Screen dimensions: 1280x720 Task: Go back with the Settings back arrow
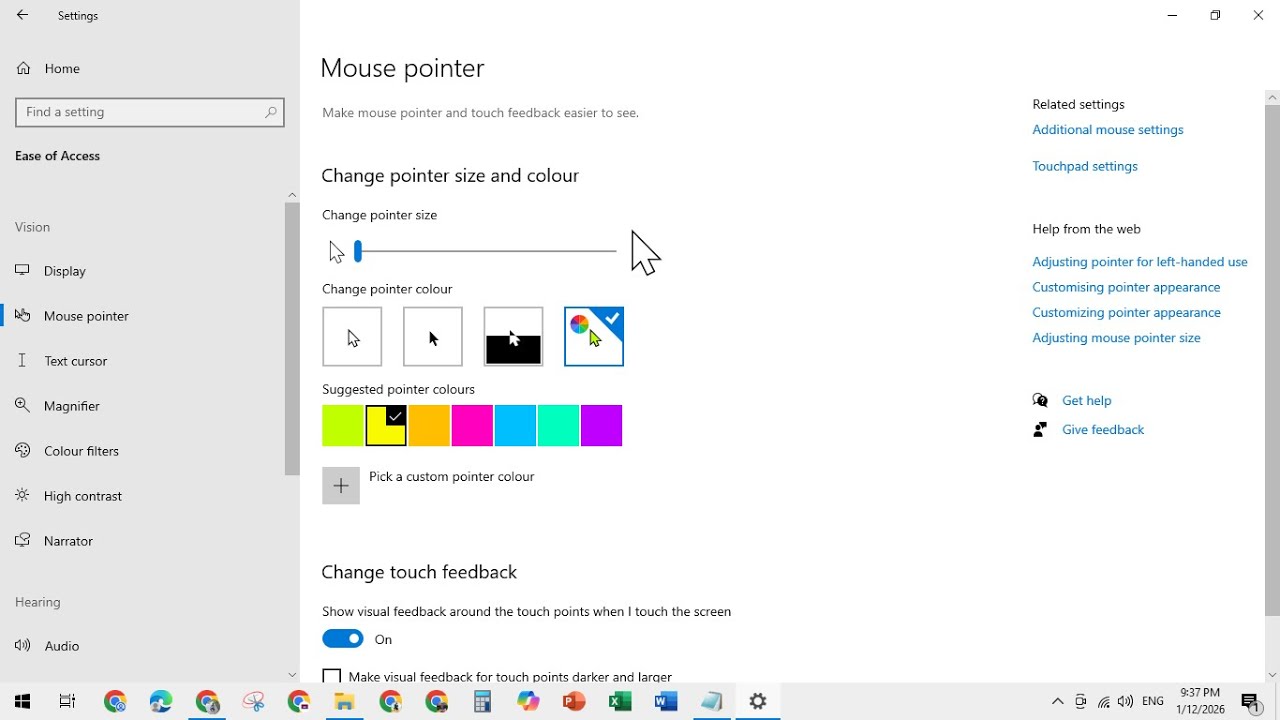pyautogui.click(x=22, y=16)
